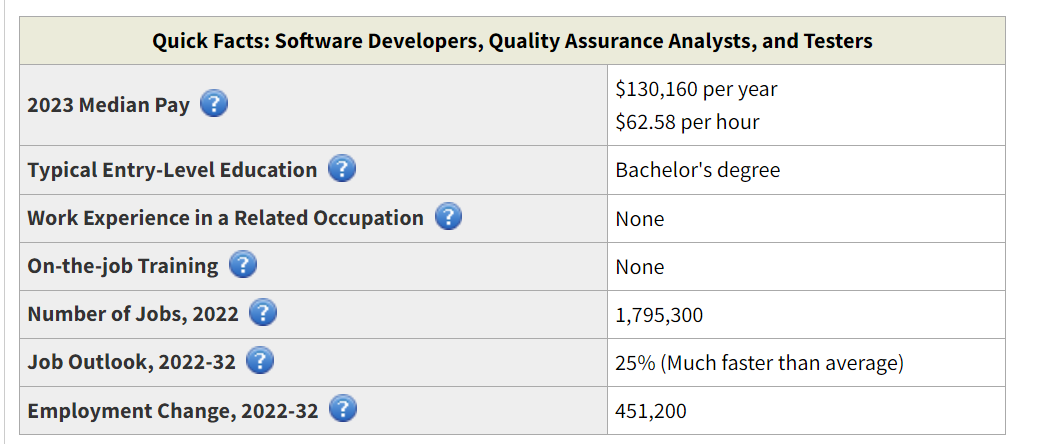Click the "Bachelor's degree" cell text
This screenshot has height=444, width=1050.
tap(697, 170)
